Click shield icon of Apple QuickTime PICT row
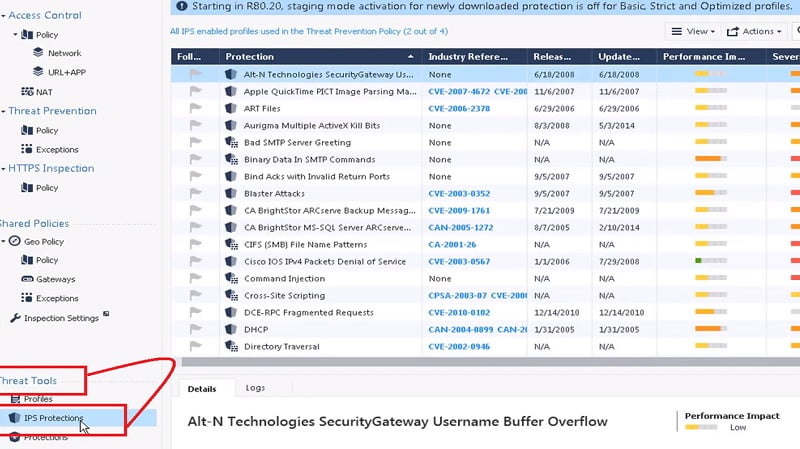This screenshot has width=800, height=449. [231, 91]
